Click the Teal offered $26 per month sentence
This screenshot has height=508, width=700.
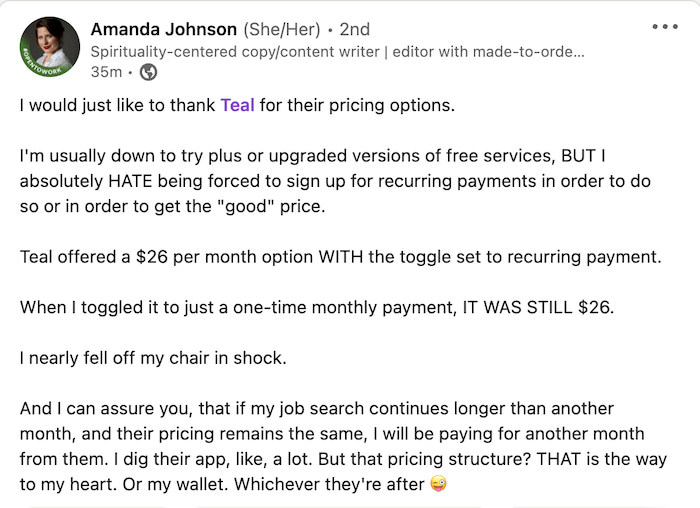click(x=340, y=257)
